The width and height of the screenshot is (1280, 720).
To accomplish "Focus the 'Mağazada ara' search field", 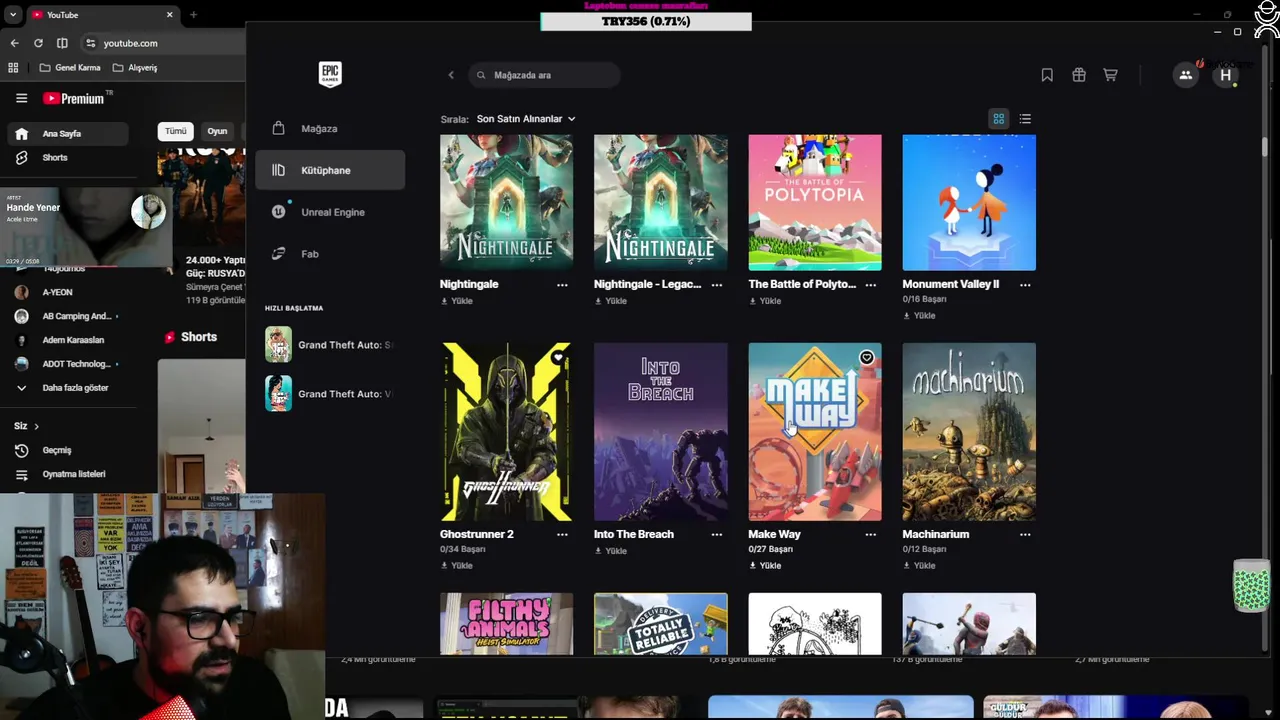I will (x=544, y=75).
